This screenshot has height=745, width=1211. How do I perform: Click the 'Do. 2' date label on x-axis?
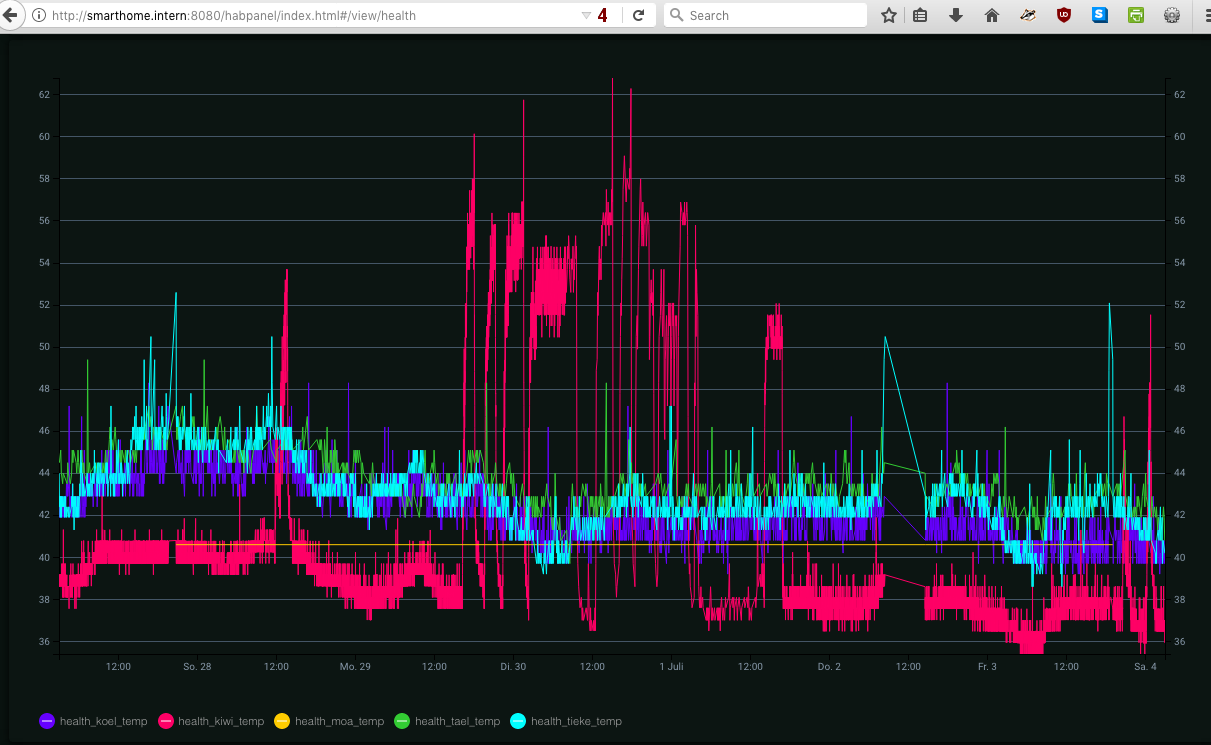click(x=829, y=666)
